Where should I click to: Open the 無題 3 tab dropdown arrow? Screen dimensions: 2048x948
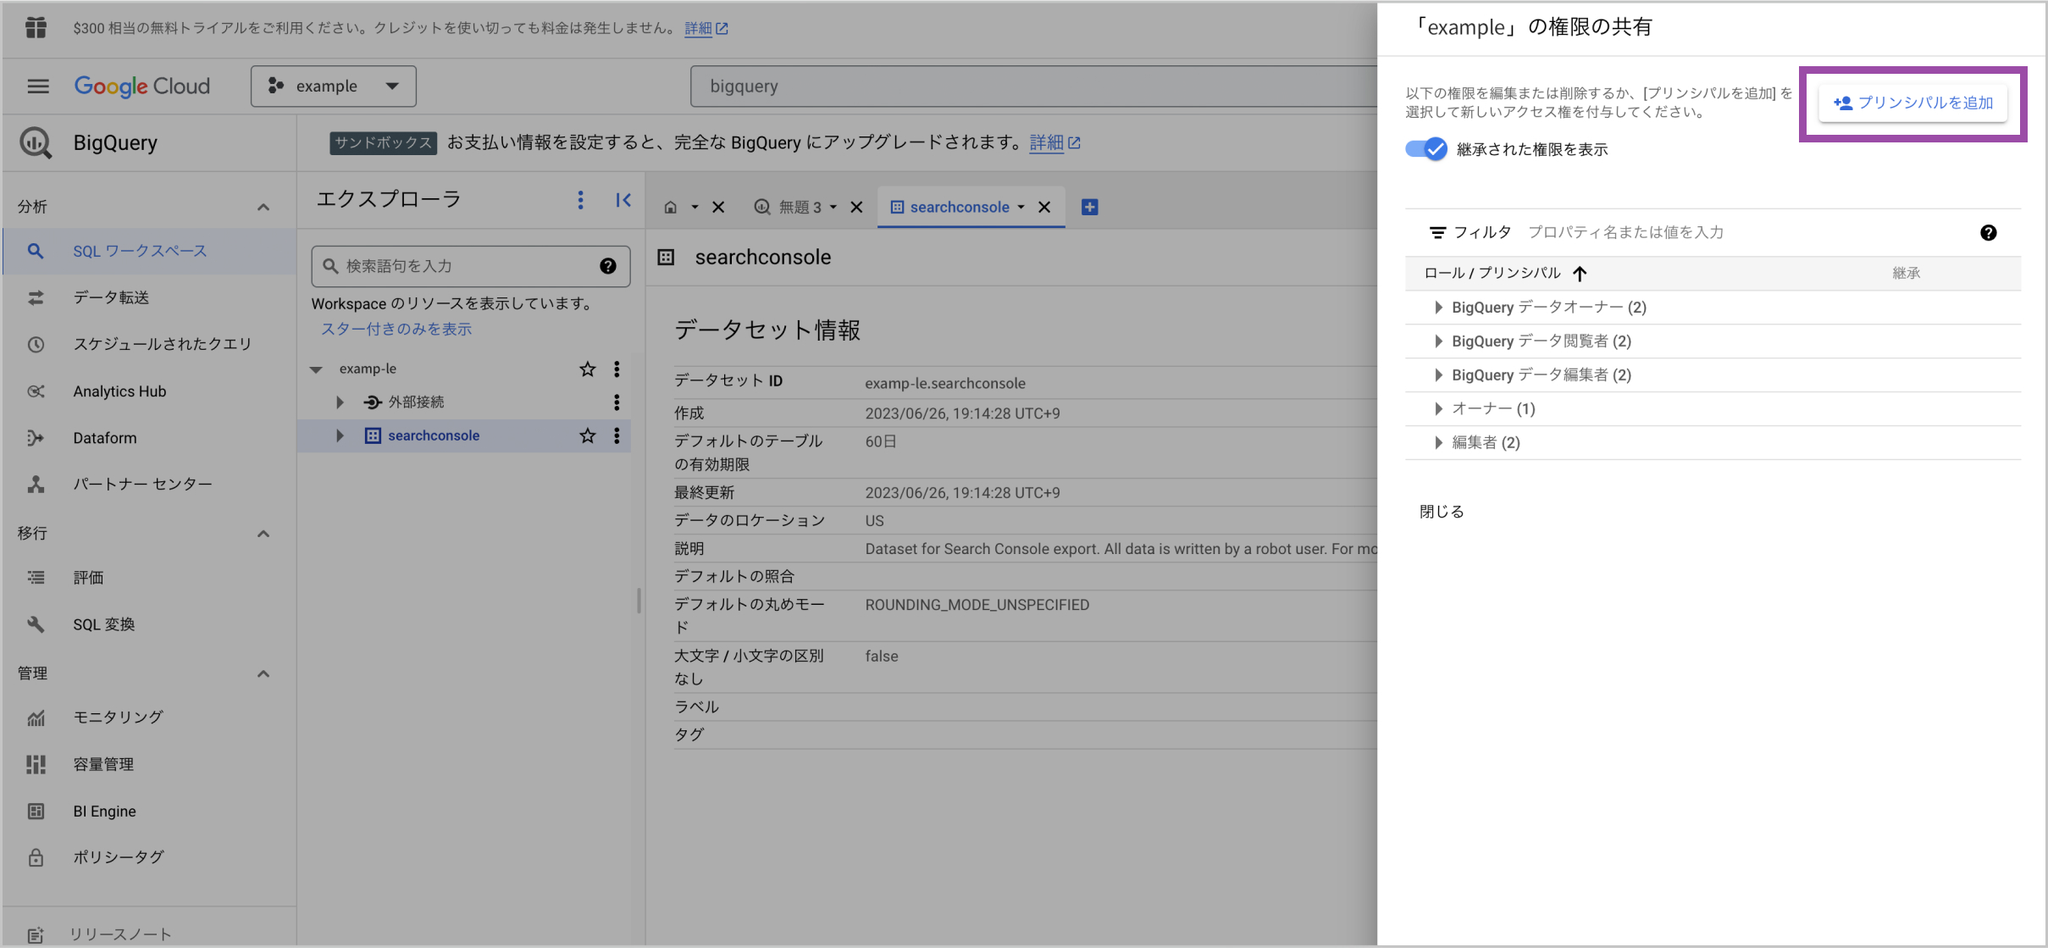coord(833,207)
